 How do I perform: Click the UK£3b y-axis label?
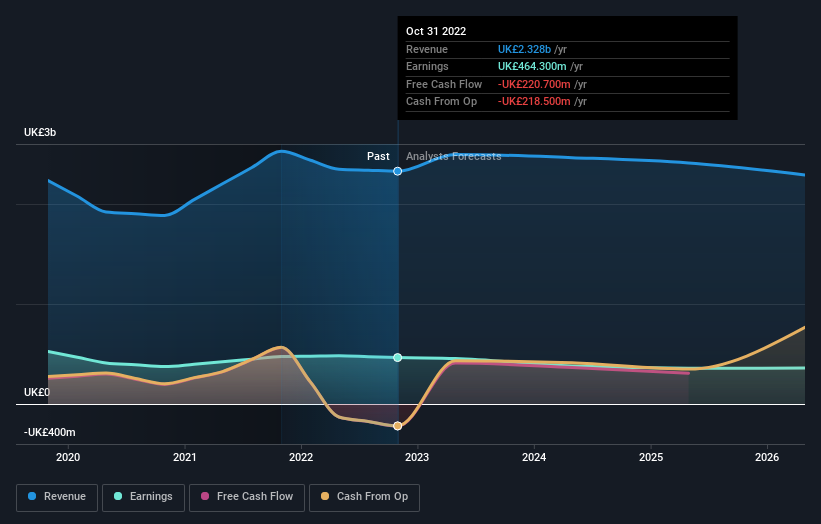point(40,132)
